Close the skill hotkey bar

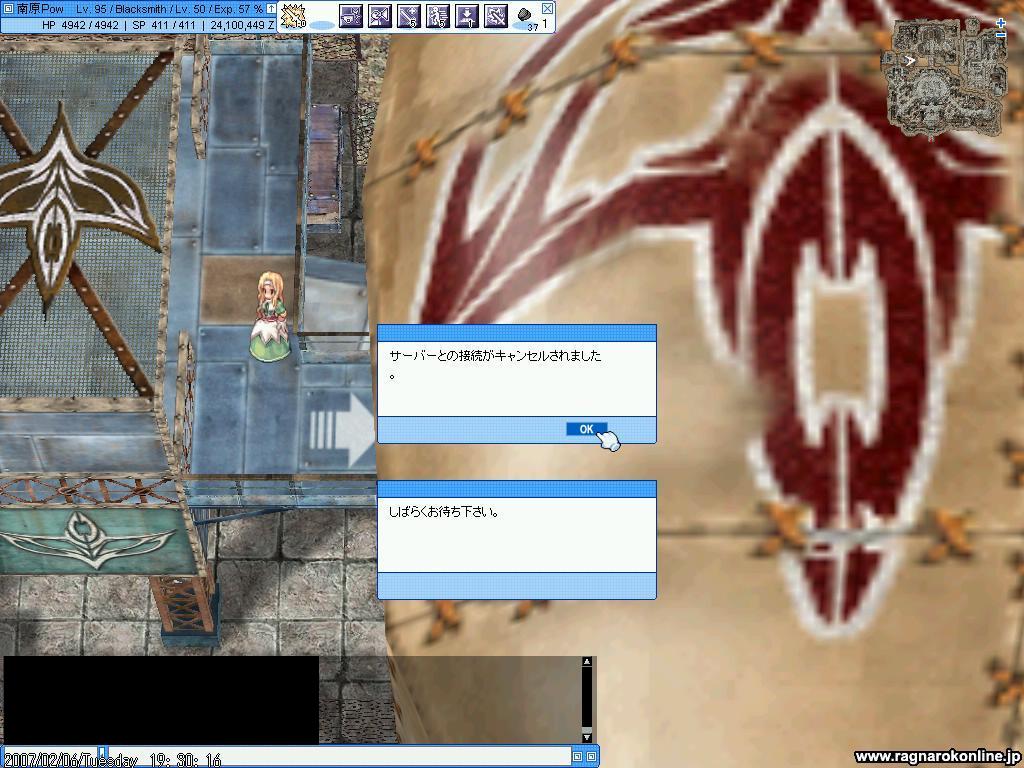[547, 8]
